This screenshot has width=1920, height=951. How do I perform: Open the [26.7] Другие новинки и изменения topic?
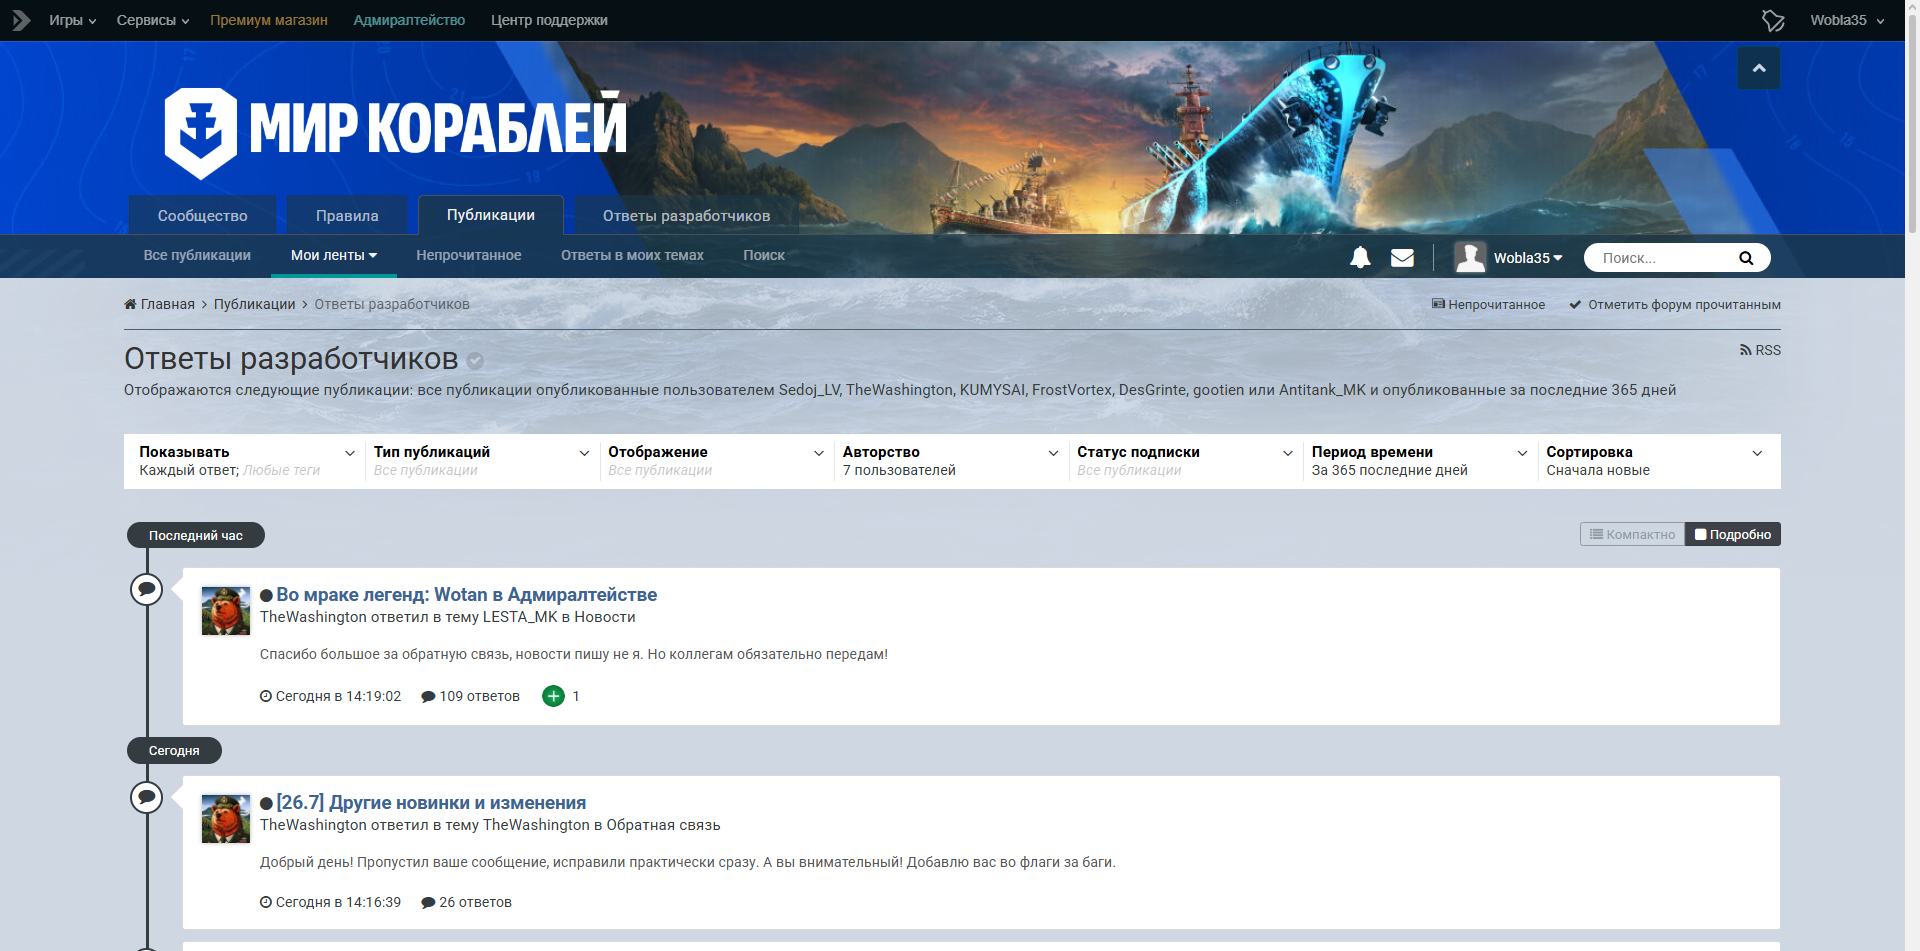click(x=431, y=803)
